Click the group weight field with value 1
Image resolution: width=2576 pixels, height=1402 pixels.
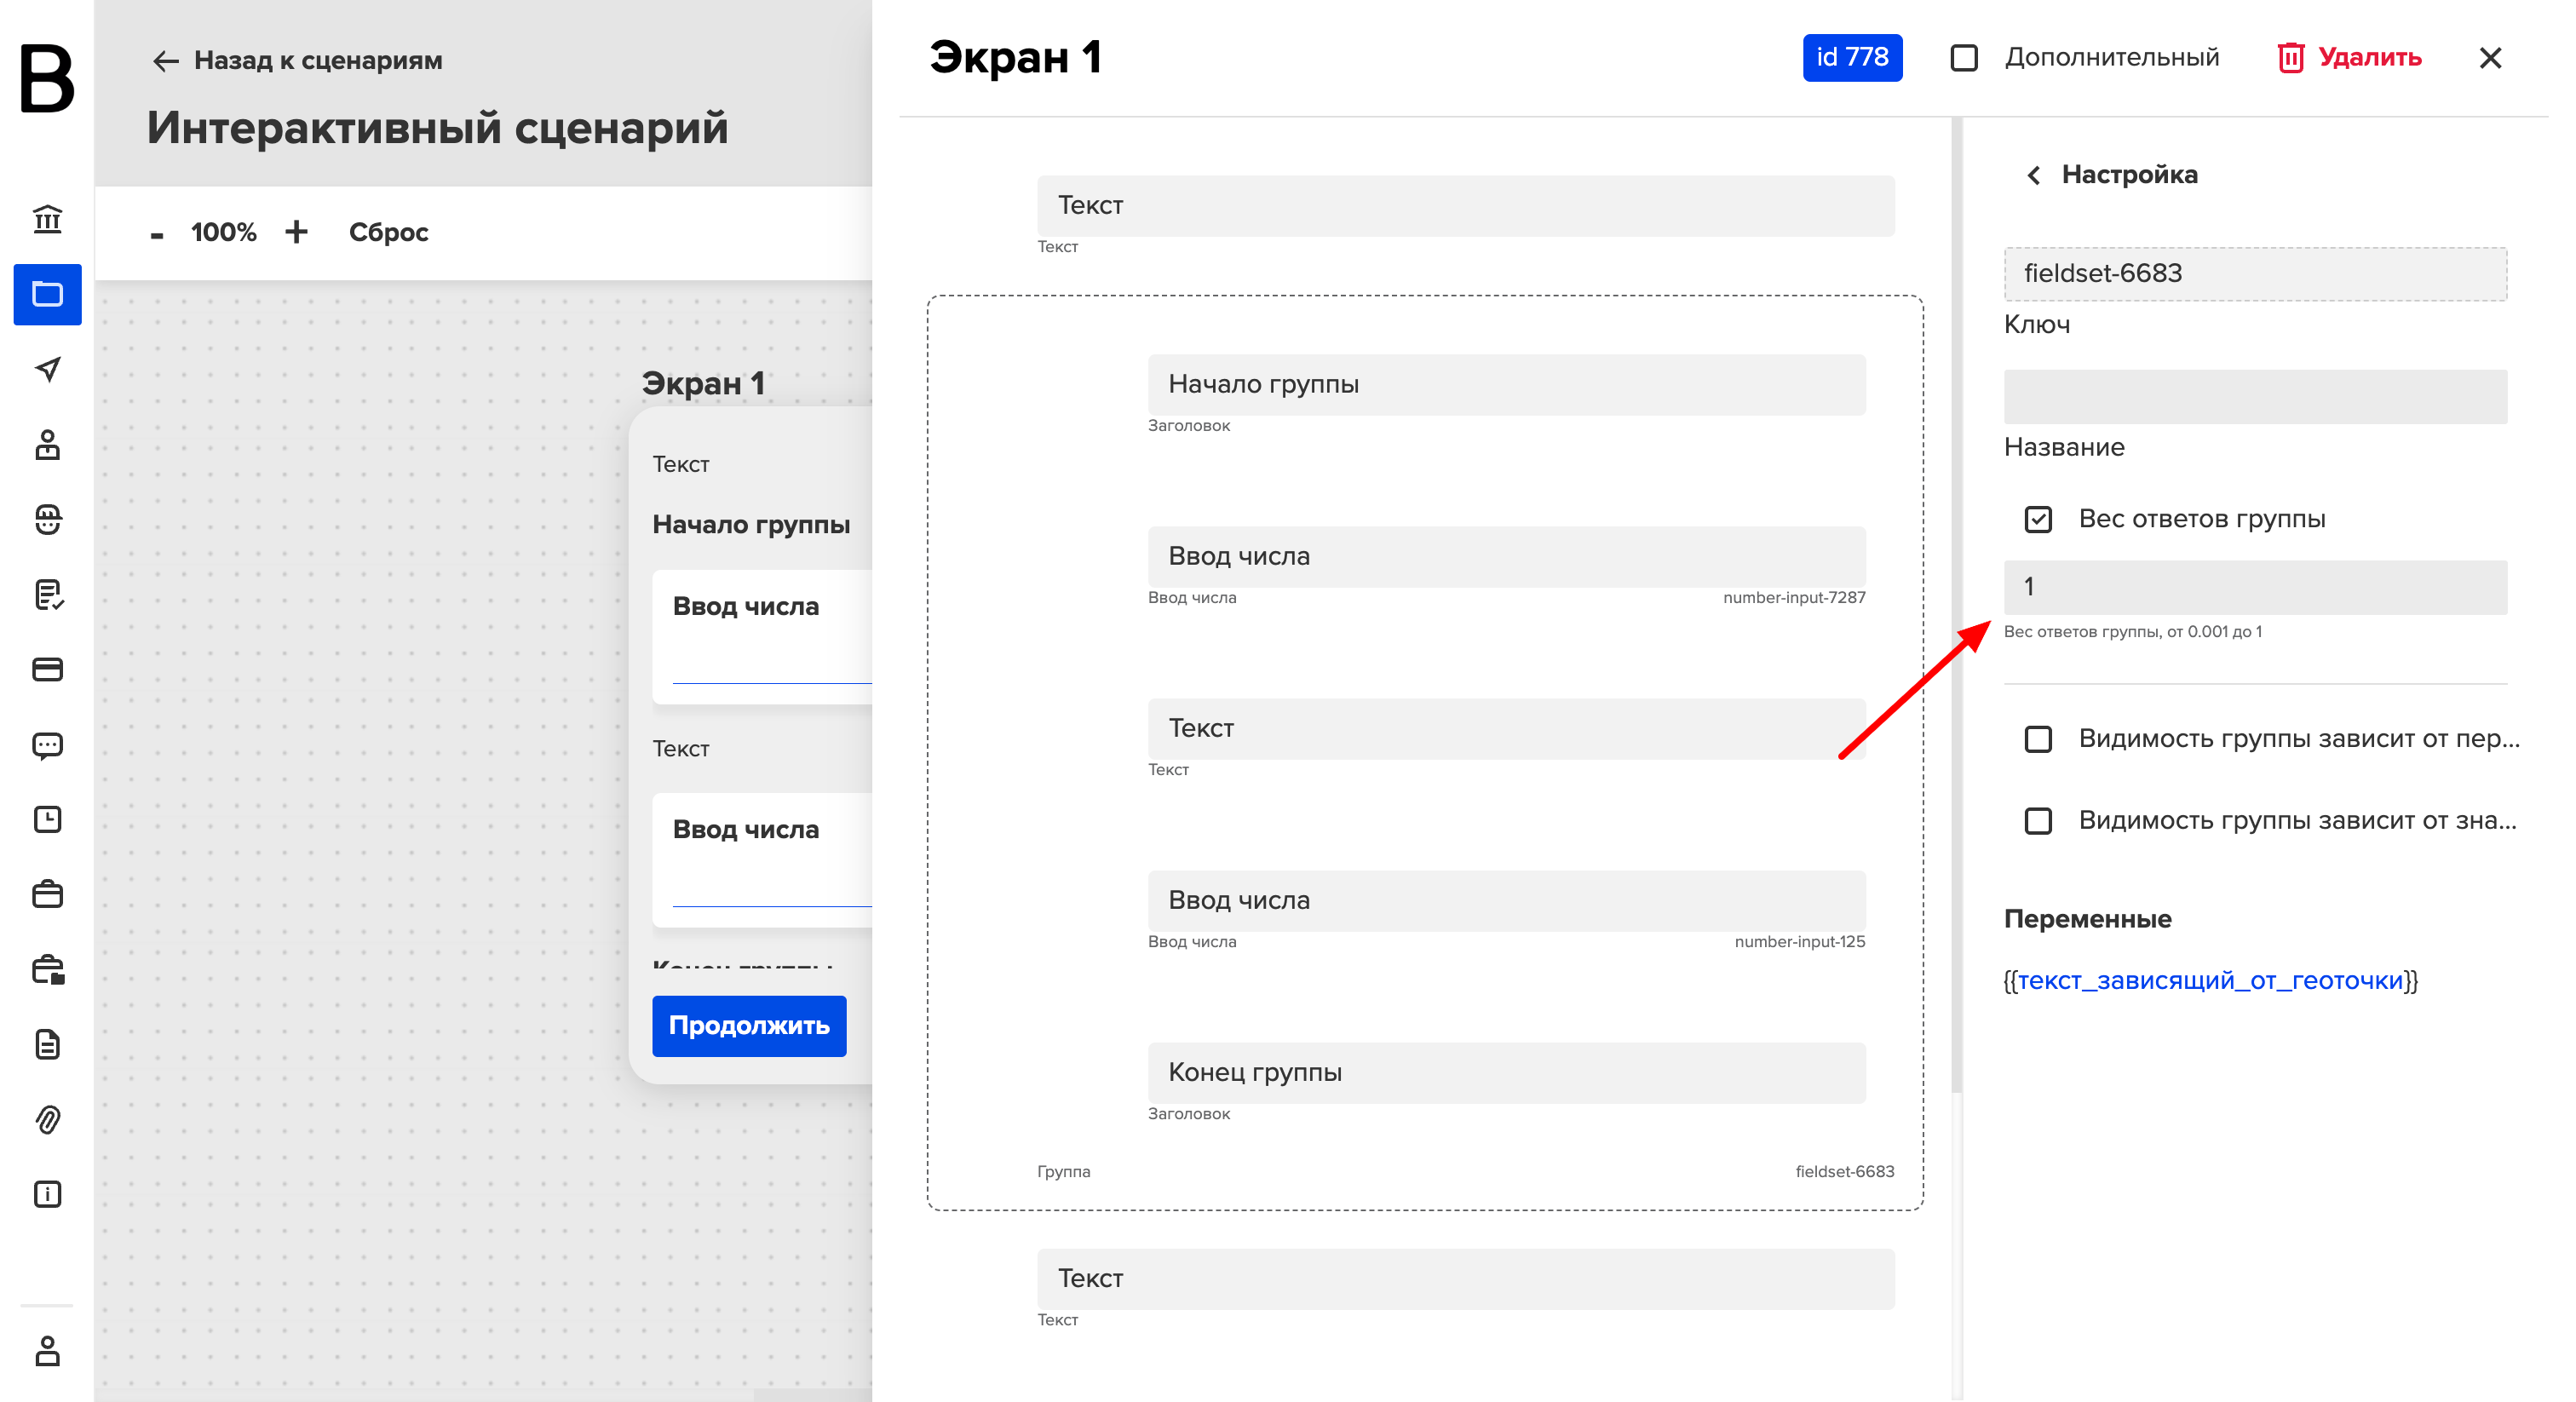tap(2254, 587)
